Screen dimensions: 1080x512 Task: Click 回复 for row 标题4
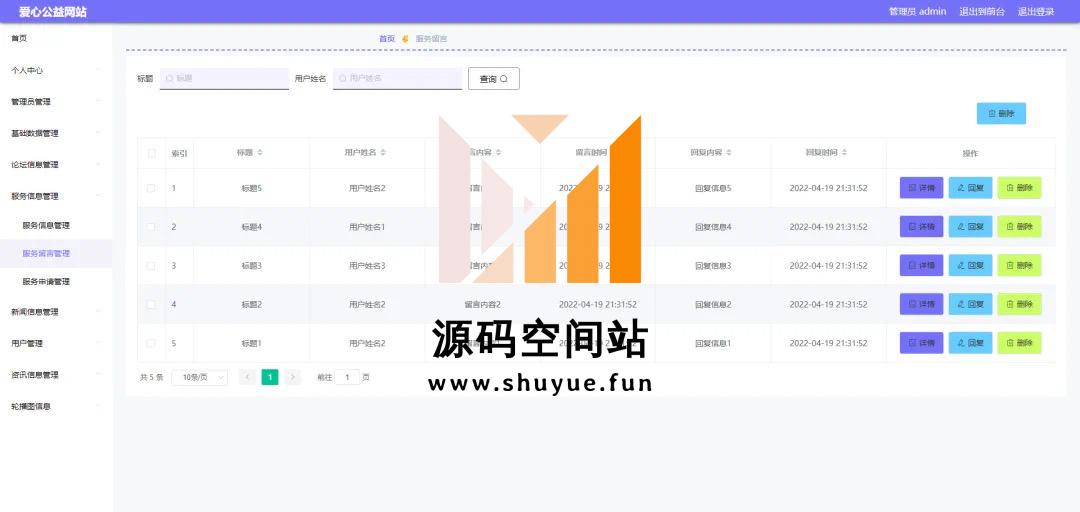pyautogui.click(x=970, y=226)
